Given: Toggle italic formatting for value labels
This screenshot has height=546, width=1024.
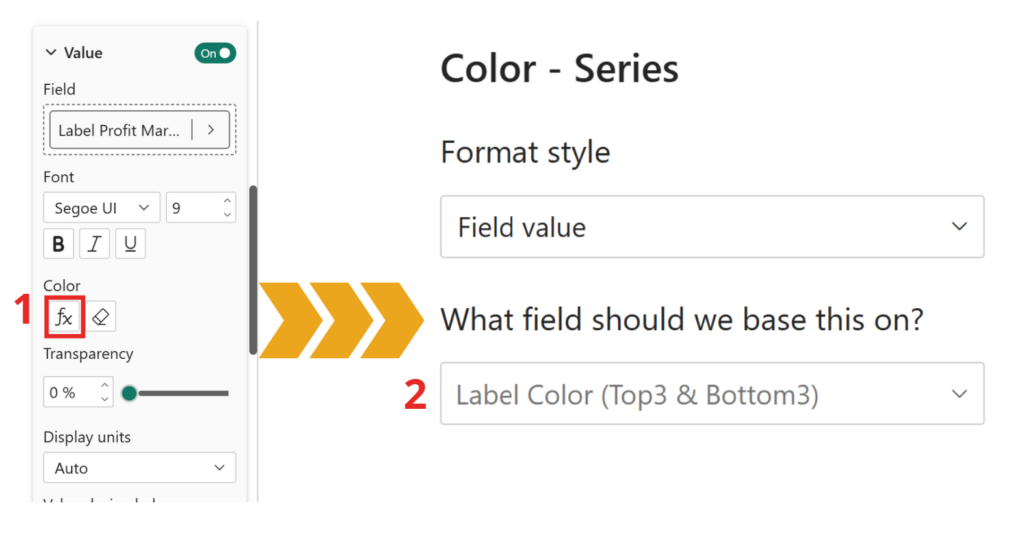Looking at the screenshot, I should (x=94, y=244).
